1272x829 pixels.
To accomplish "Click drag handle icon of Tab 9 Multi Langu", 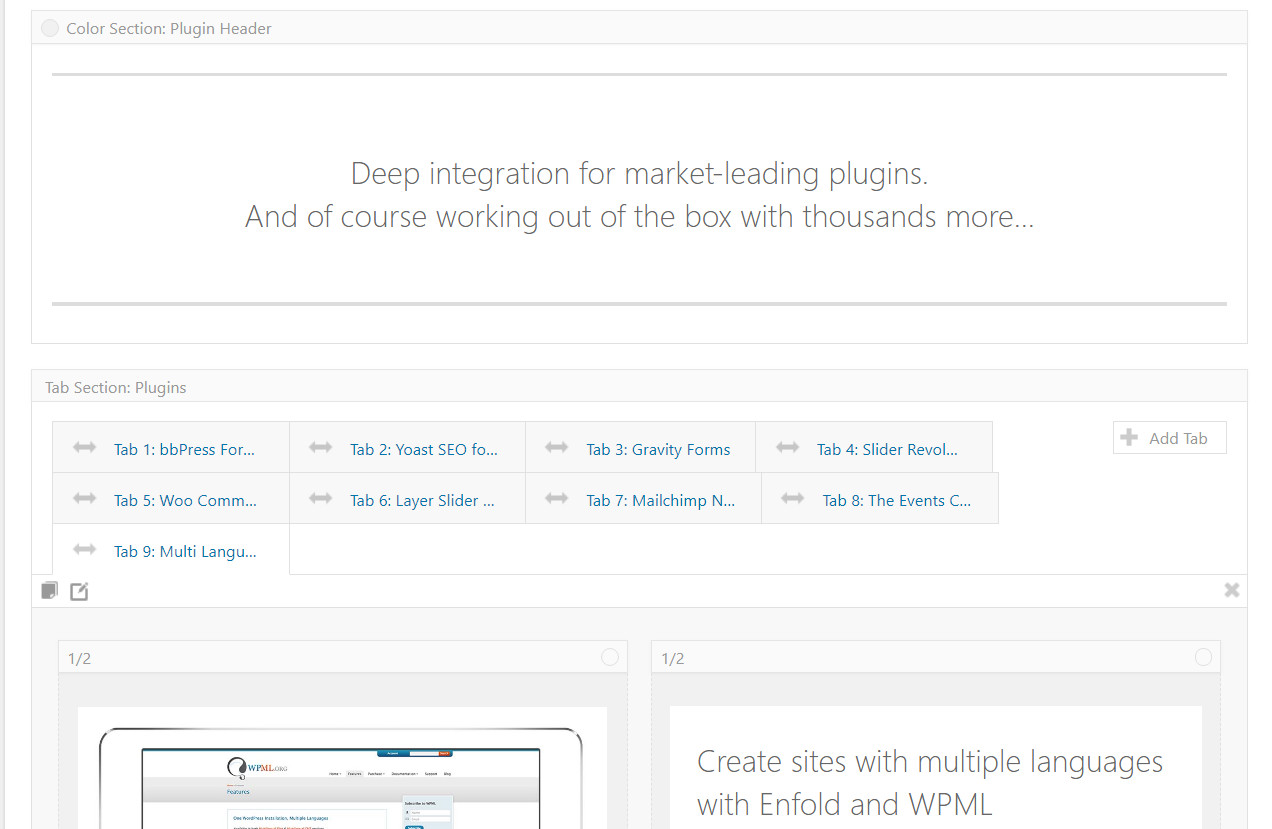I will tap(84, 550).
